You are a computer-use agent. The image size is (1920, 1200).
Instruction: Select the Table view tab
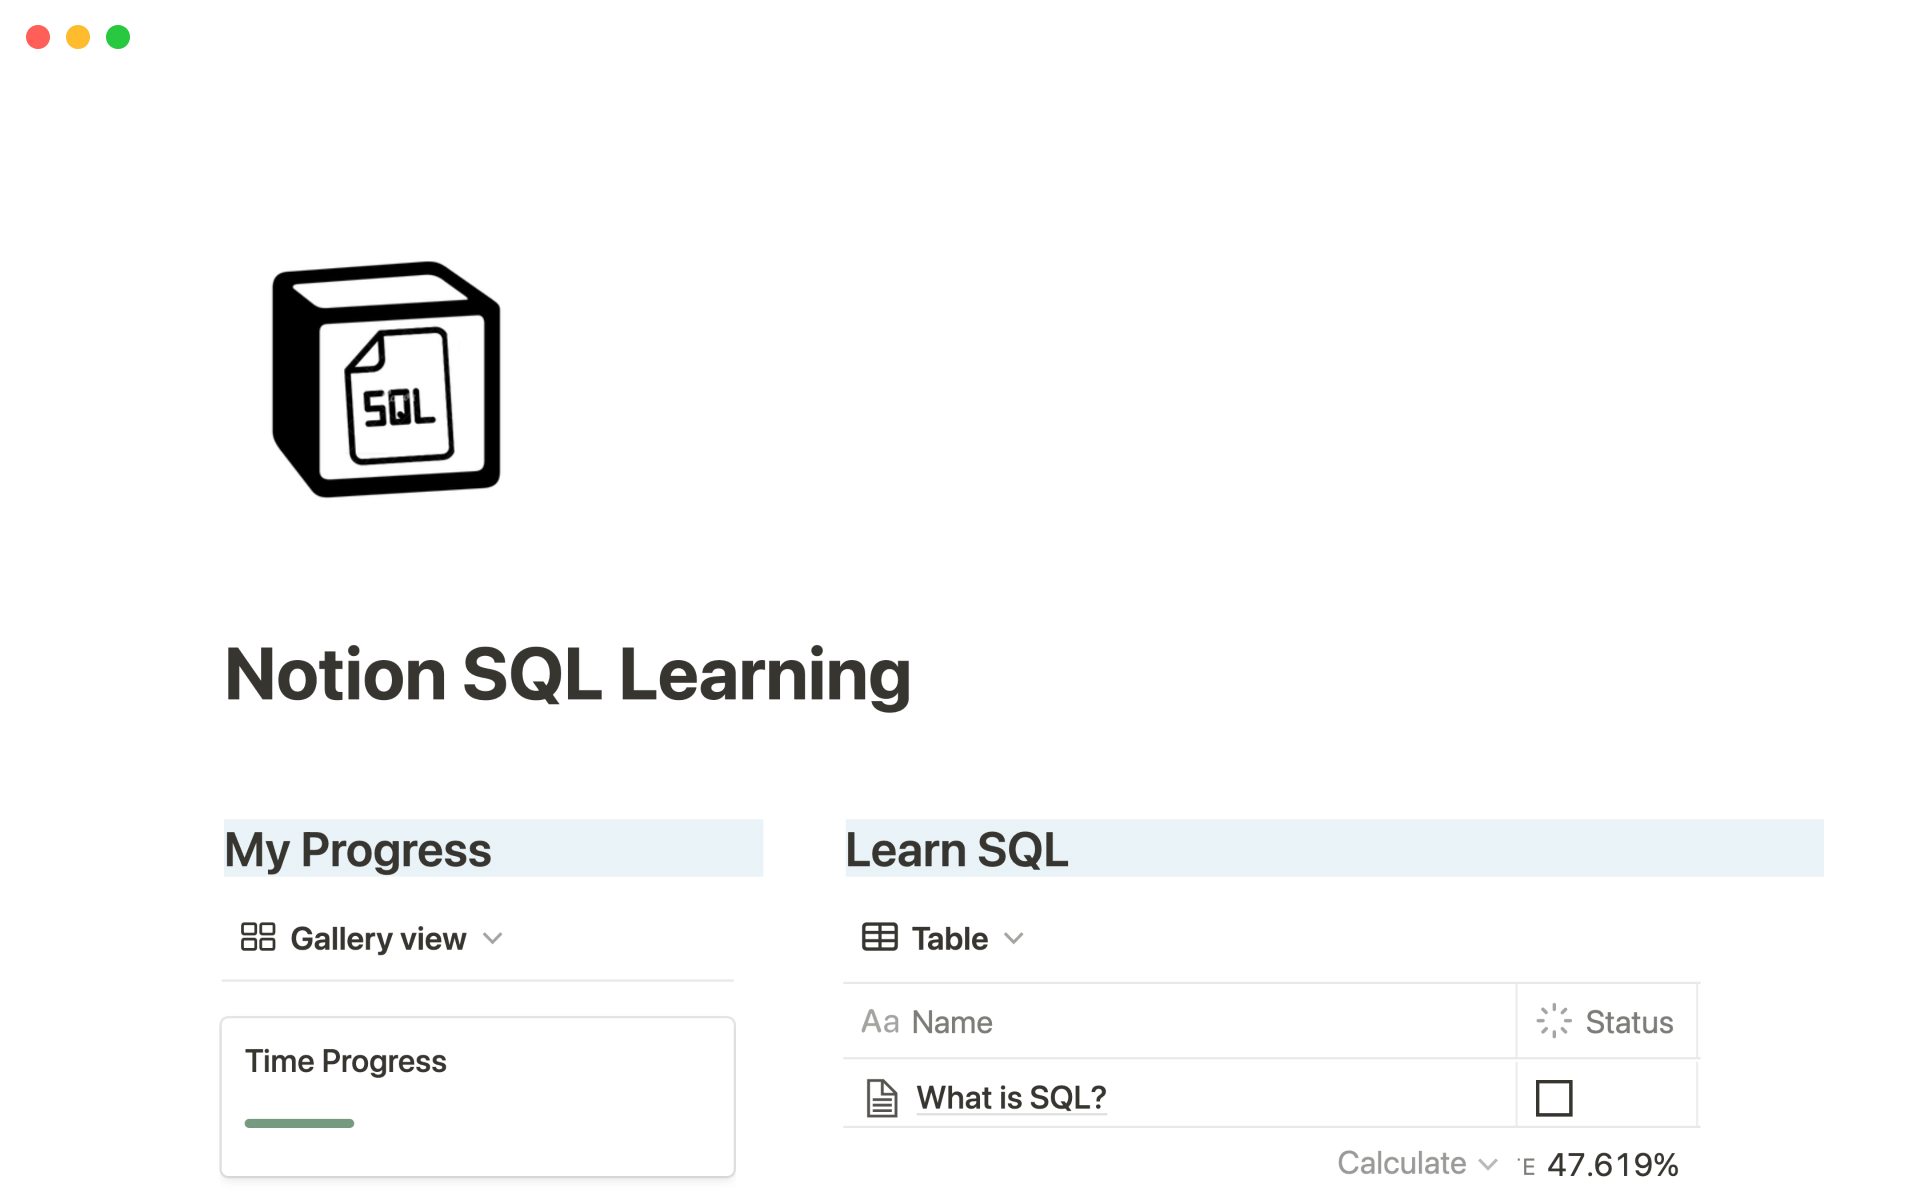[949, 938]
